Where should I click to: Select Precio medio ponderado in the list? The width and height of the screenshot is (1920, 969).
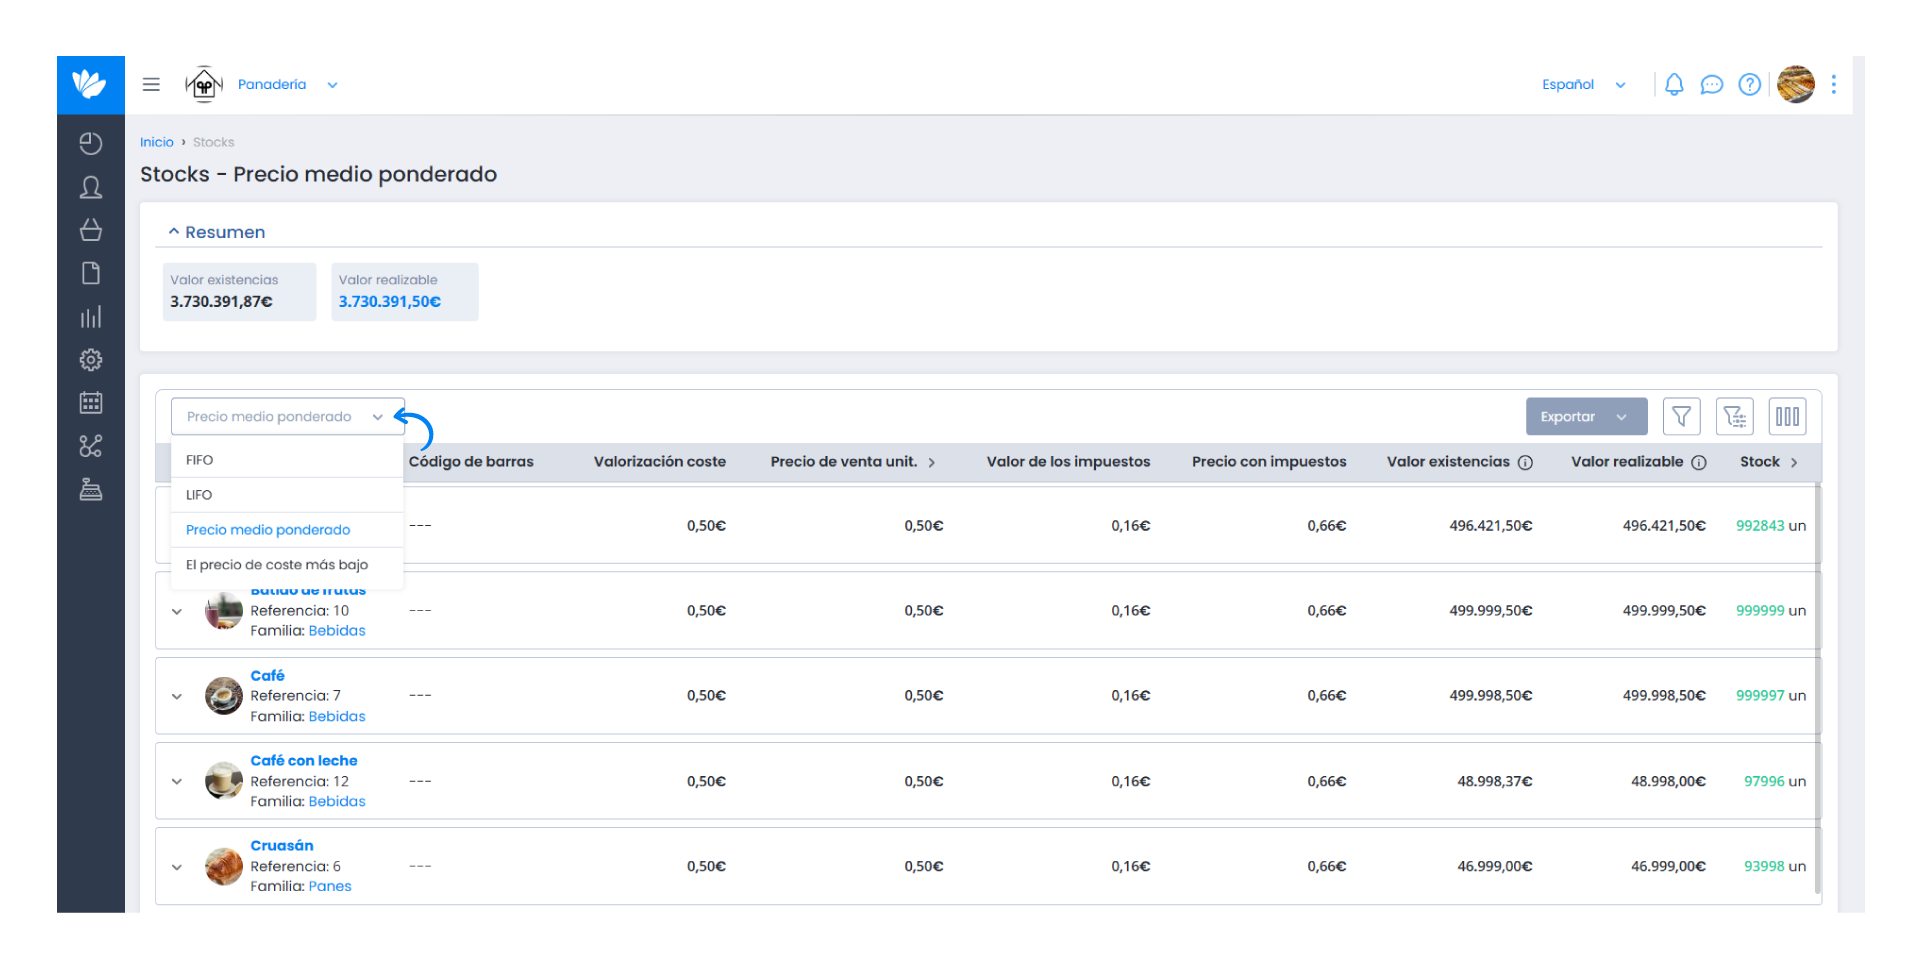pos(287,530)
